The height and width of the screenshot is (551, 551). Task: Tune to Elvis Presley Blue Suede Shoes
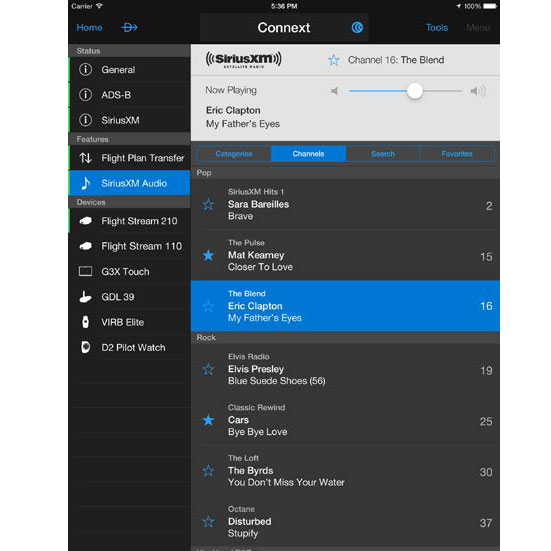click(x=345, y=369)
